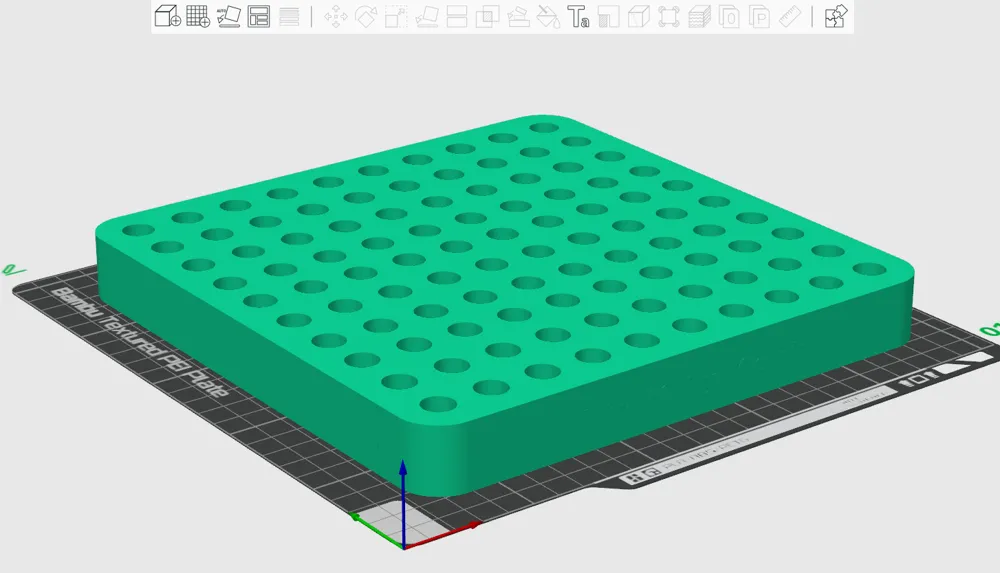1000x573 pixels.
Task: Select the Measure ruler tool
Action: coord(790,17)
